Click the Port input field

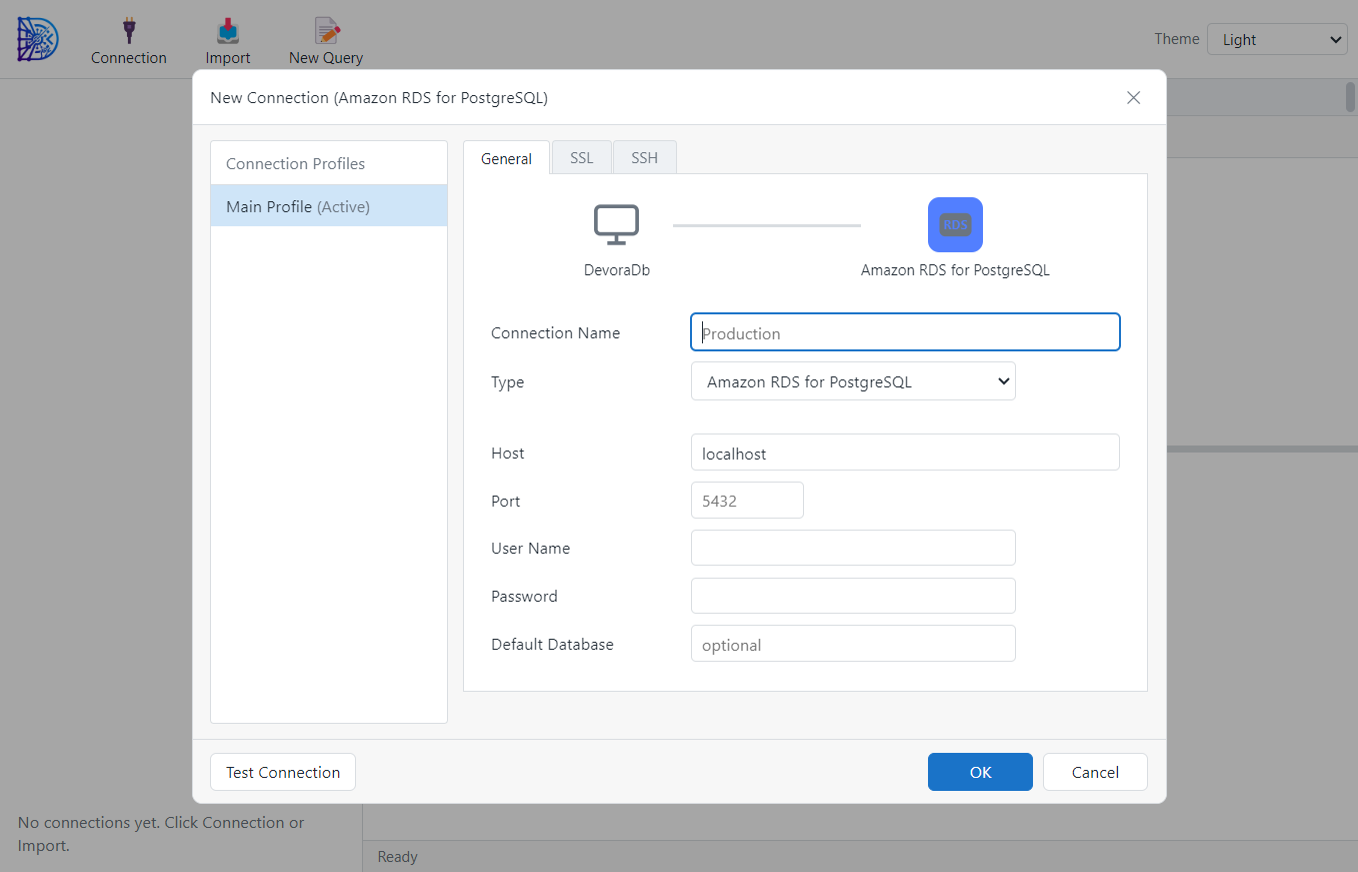[x=747, y=500]
